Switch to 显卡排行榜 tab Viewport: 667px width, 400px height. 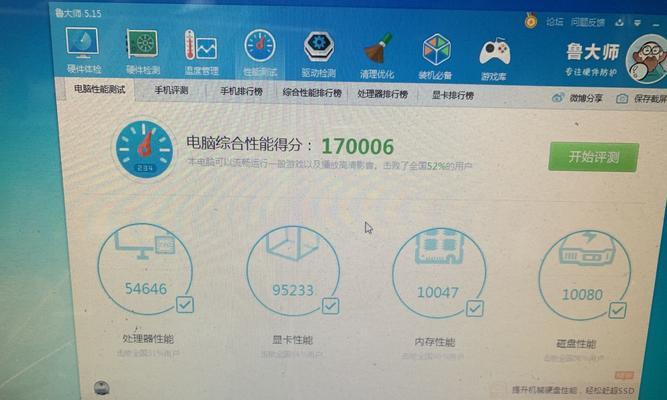tap(453, 95)
